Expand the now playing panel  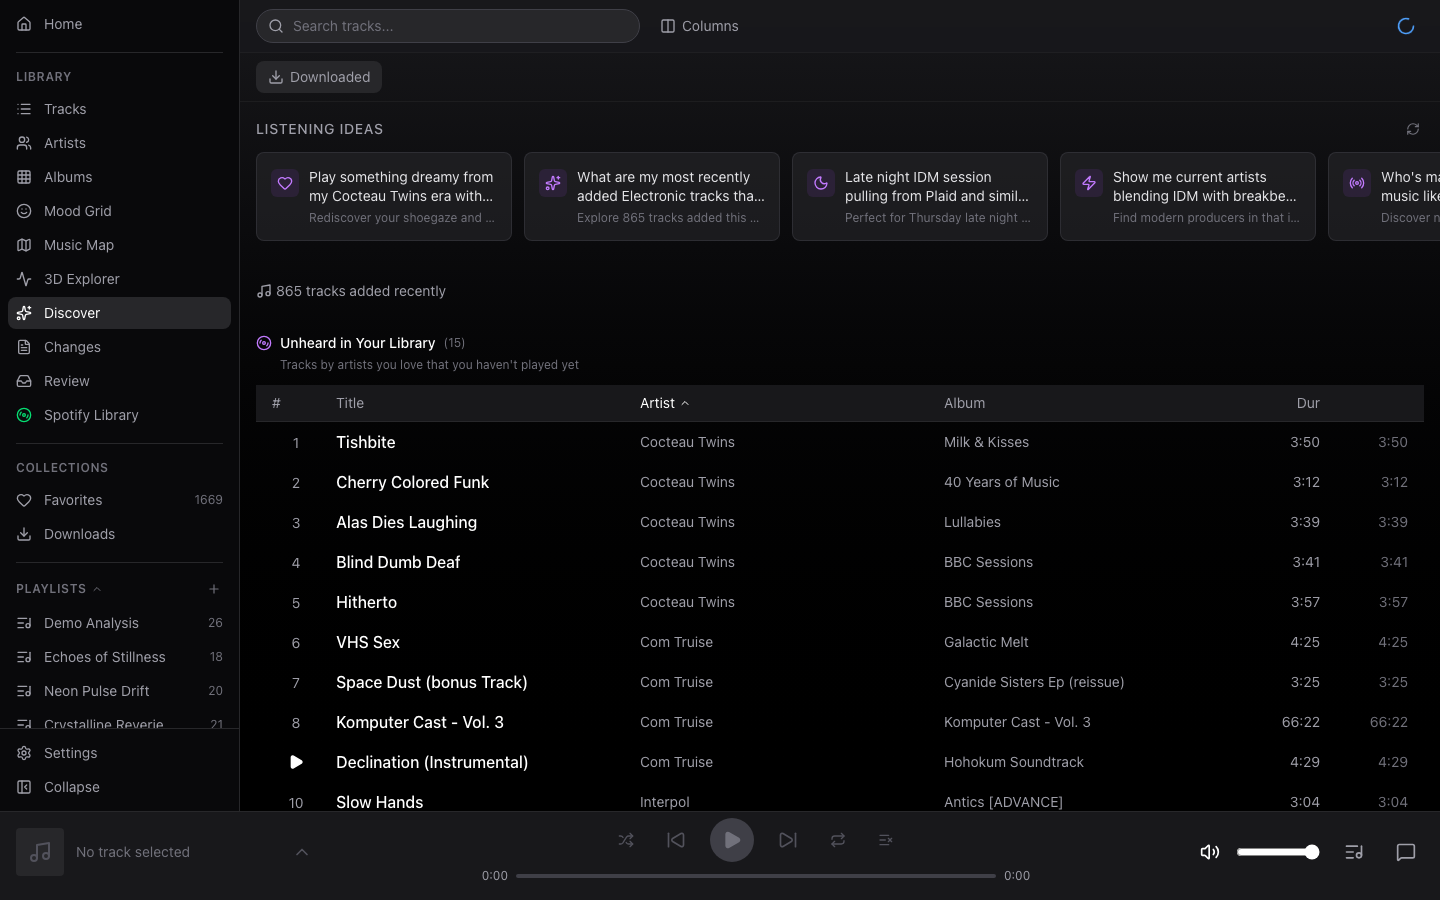coord(301,852)
